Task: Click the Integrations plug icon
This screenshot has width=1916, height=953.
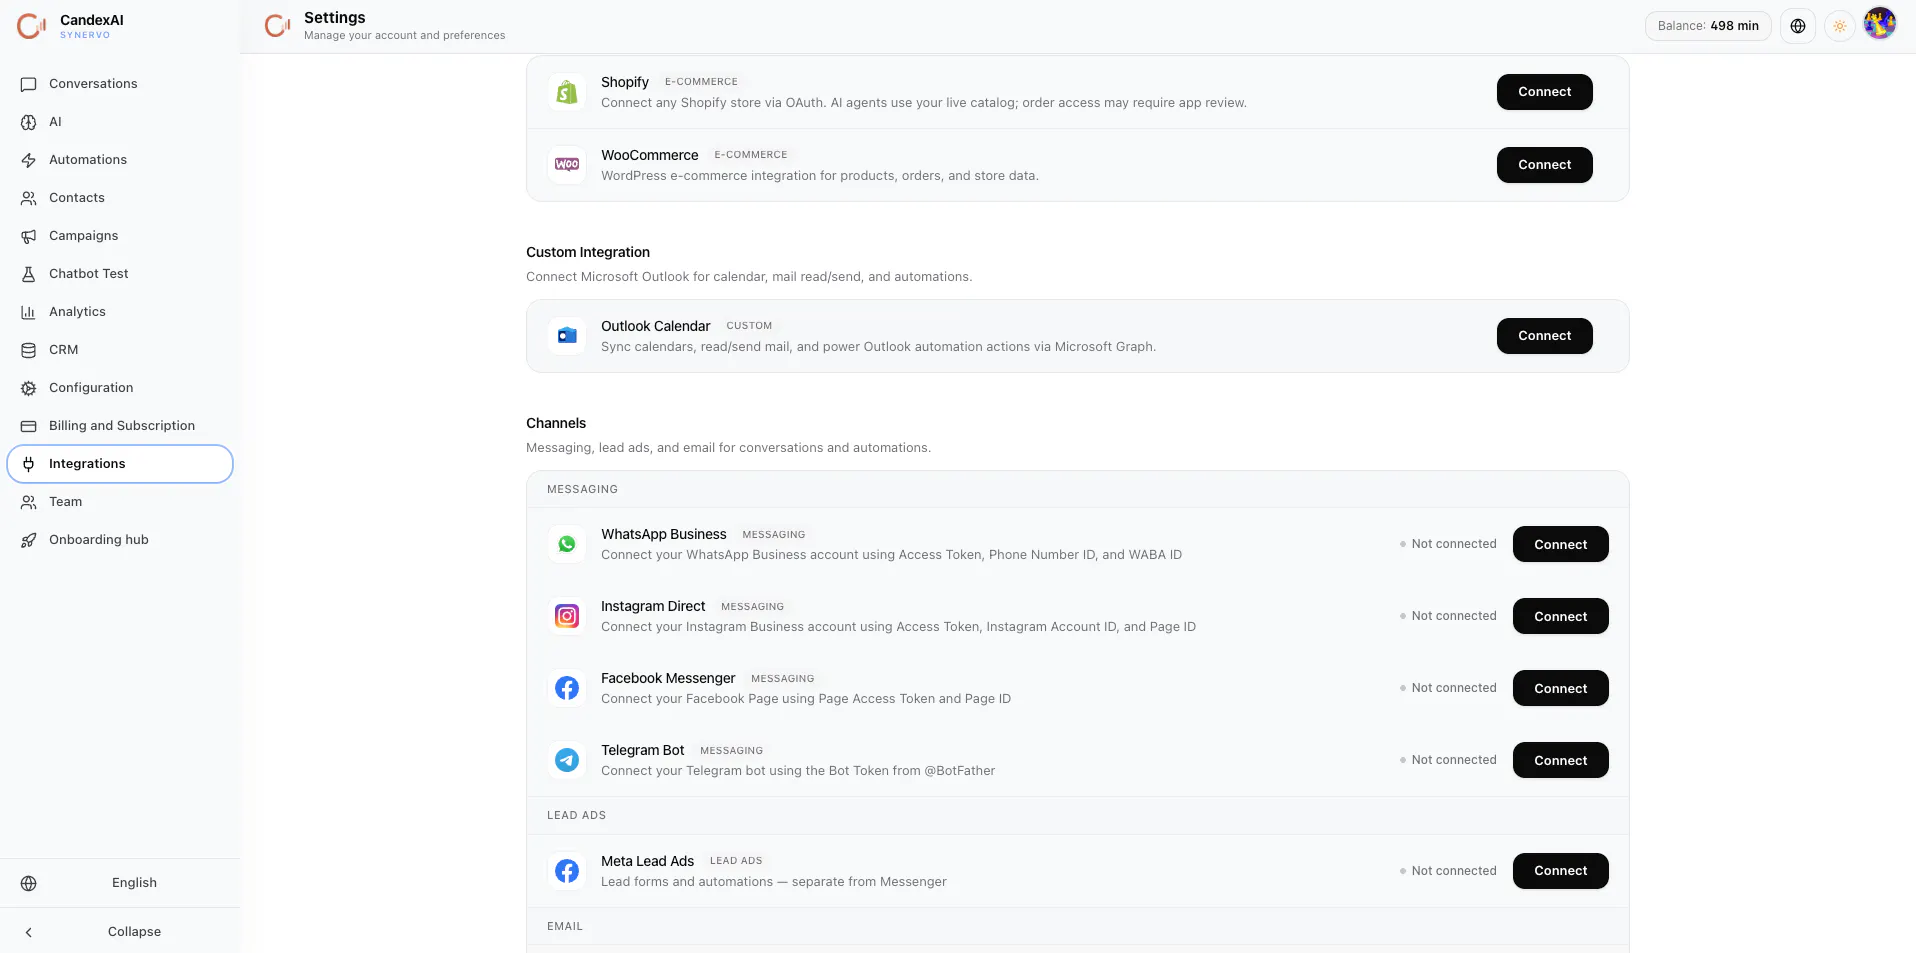Action: coord(29,464)
